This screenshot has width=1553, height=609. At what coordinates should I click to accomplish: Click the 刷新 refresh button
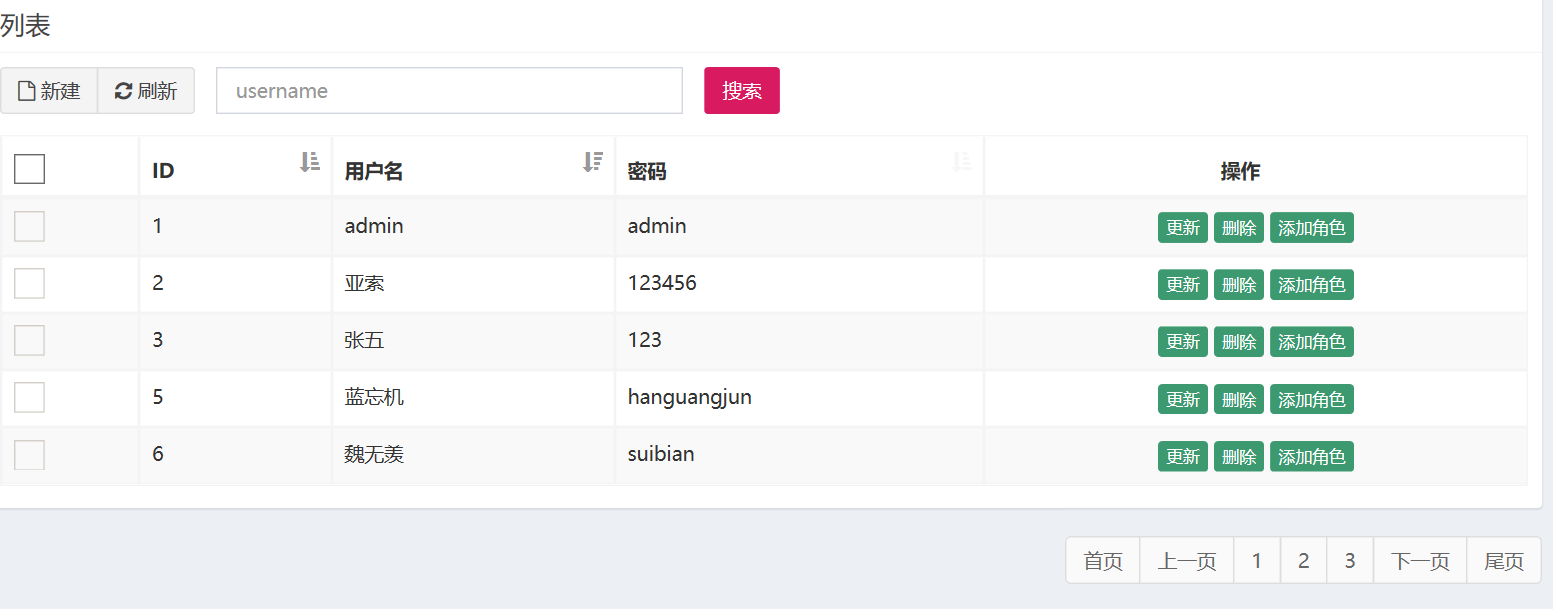[146, 91]
